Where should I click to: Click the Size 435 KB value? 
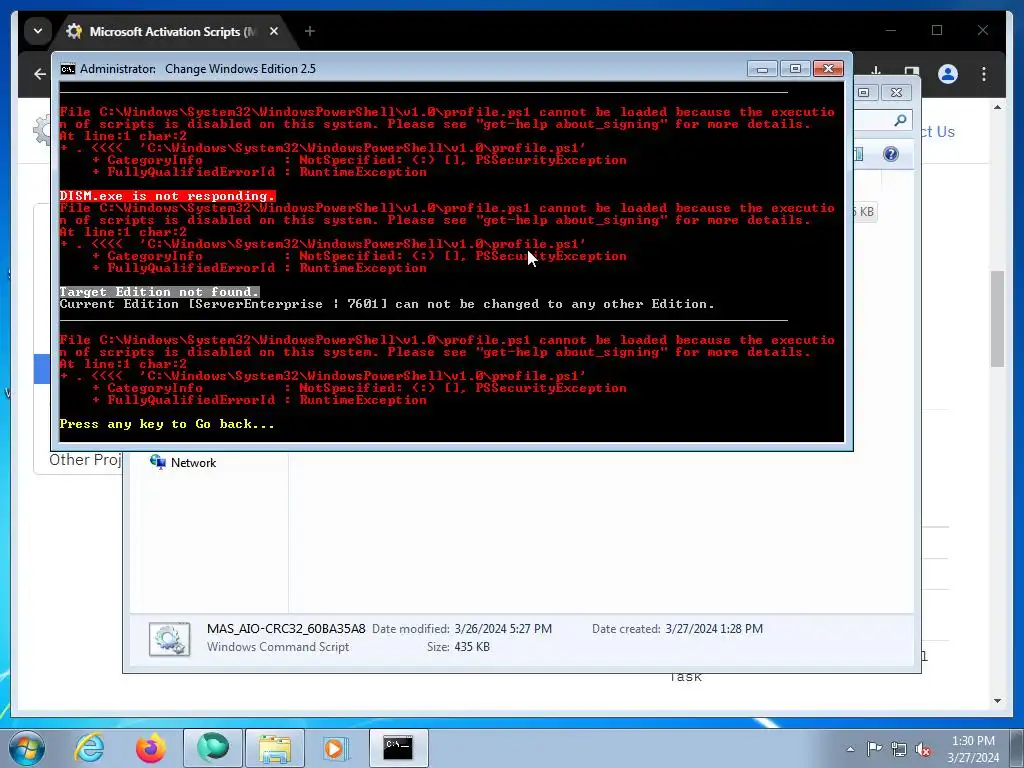[x=472, y=647]
